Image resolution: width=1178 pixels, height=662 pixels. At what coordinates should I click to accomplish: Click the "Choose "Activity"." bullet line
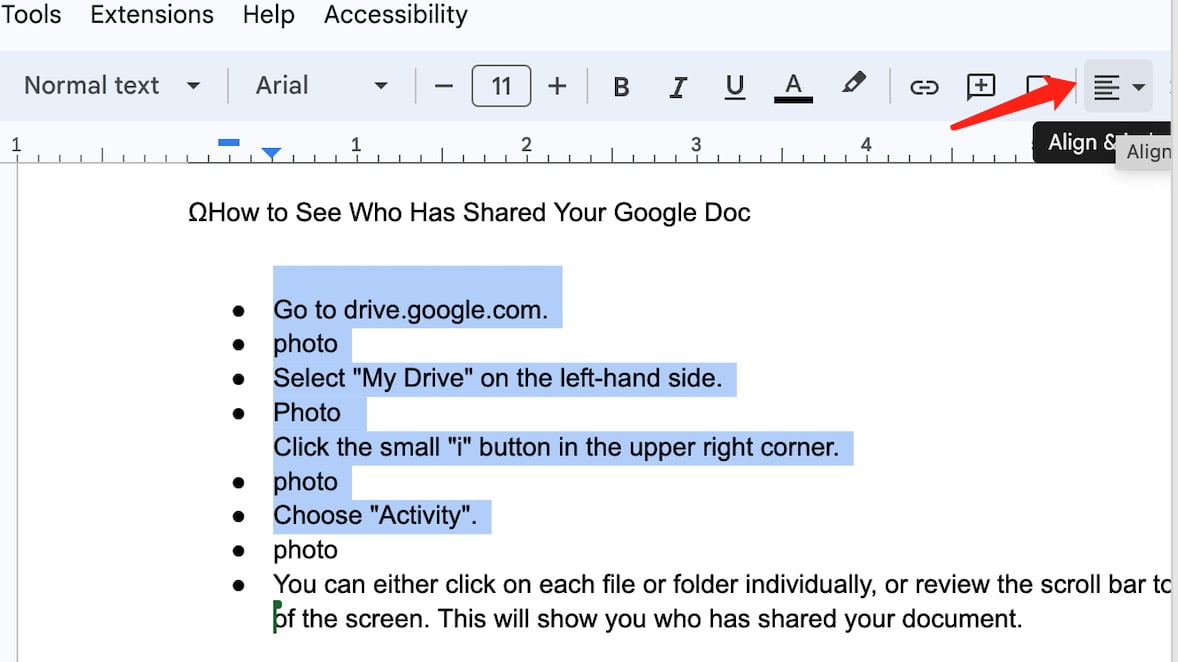coord(375,515)
